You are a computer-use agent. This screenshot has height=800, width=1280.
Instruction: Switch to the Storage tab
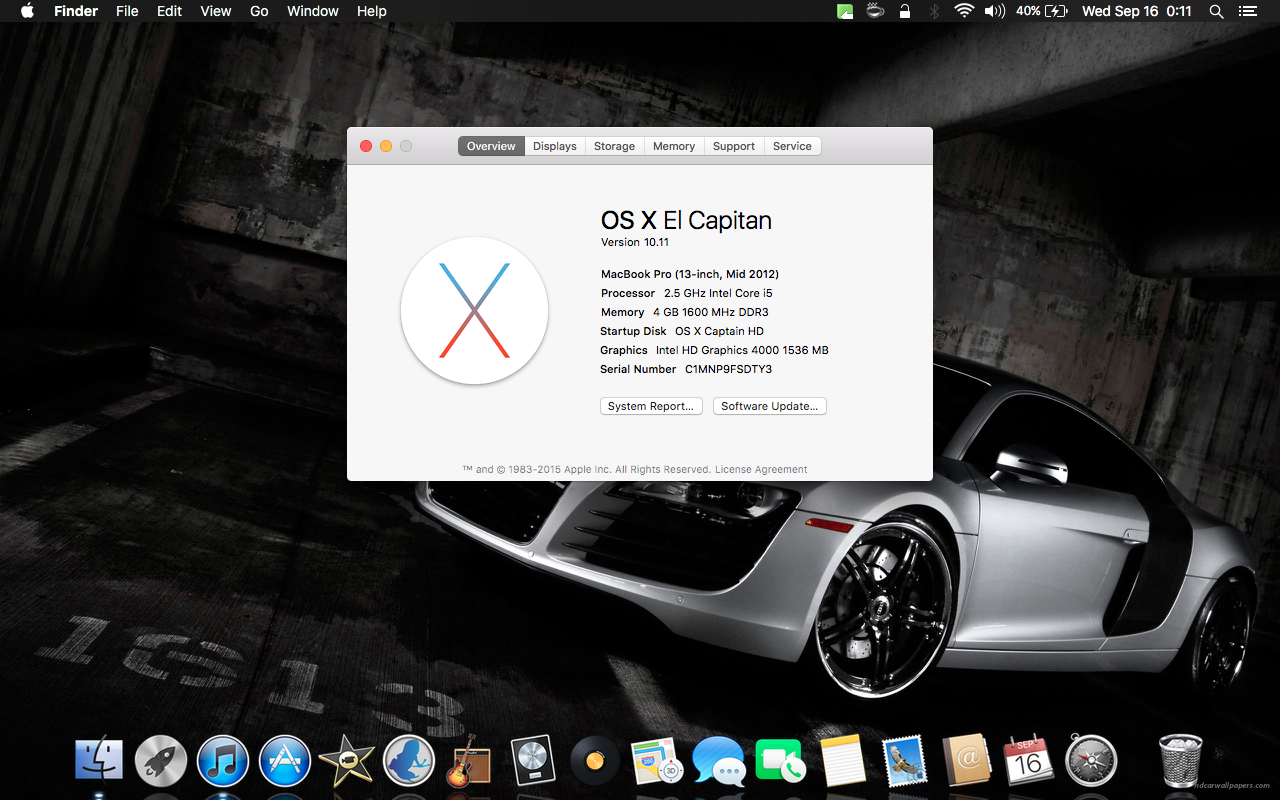click(614, 146)
